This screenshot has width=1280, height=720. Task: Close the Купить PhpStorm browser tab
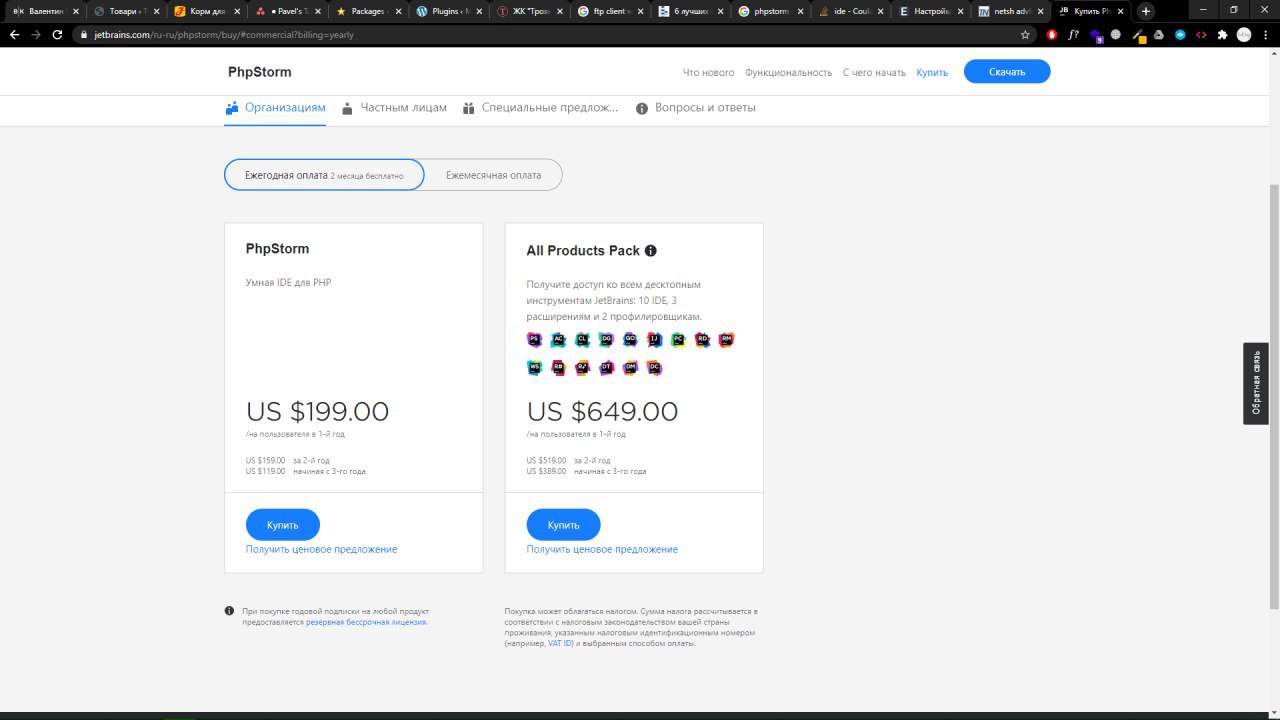point(1120,11)
